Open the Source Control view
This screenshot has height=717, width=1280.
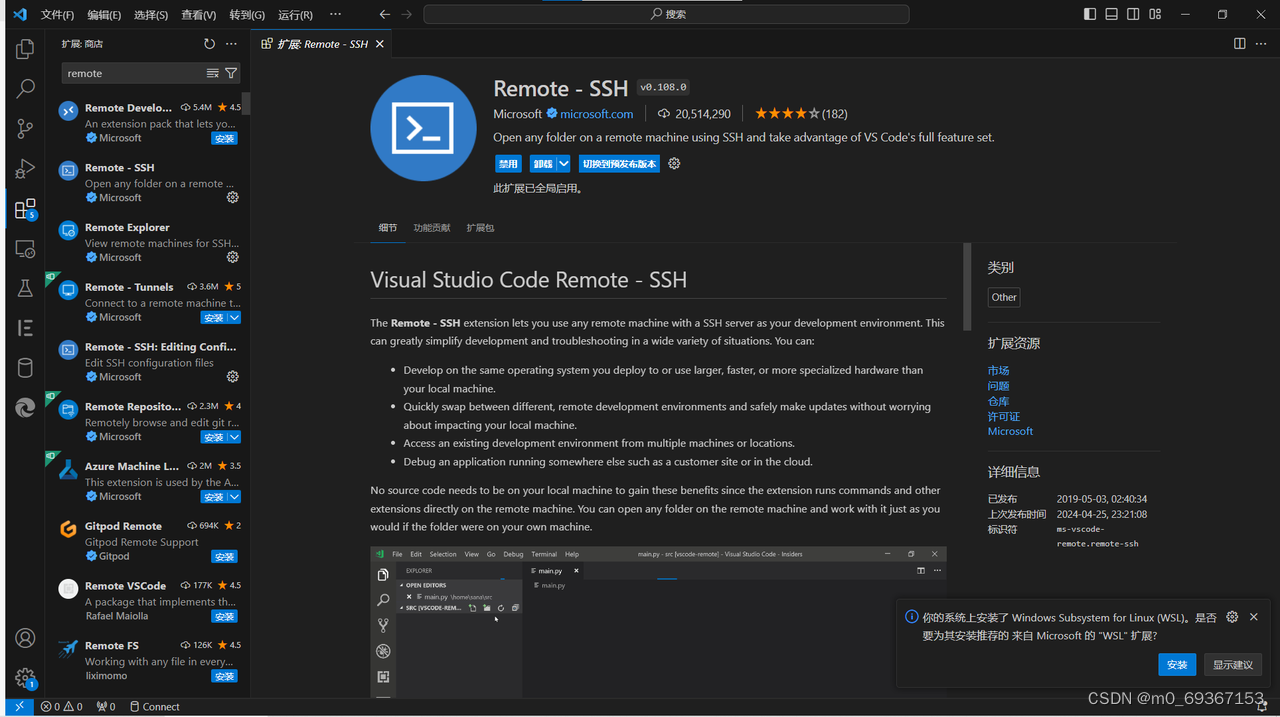[x=25, y=129]
